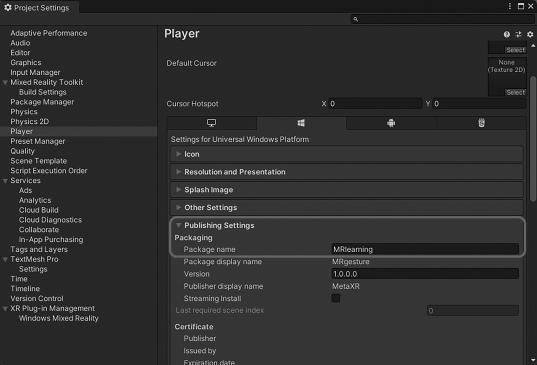This screenshot has height=365, width=537.
Task: Switch to the Android platform tab
Action: click(x=391, y=123)
